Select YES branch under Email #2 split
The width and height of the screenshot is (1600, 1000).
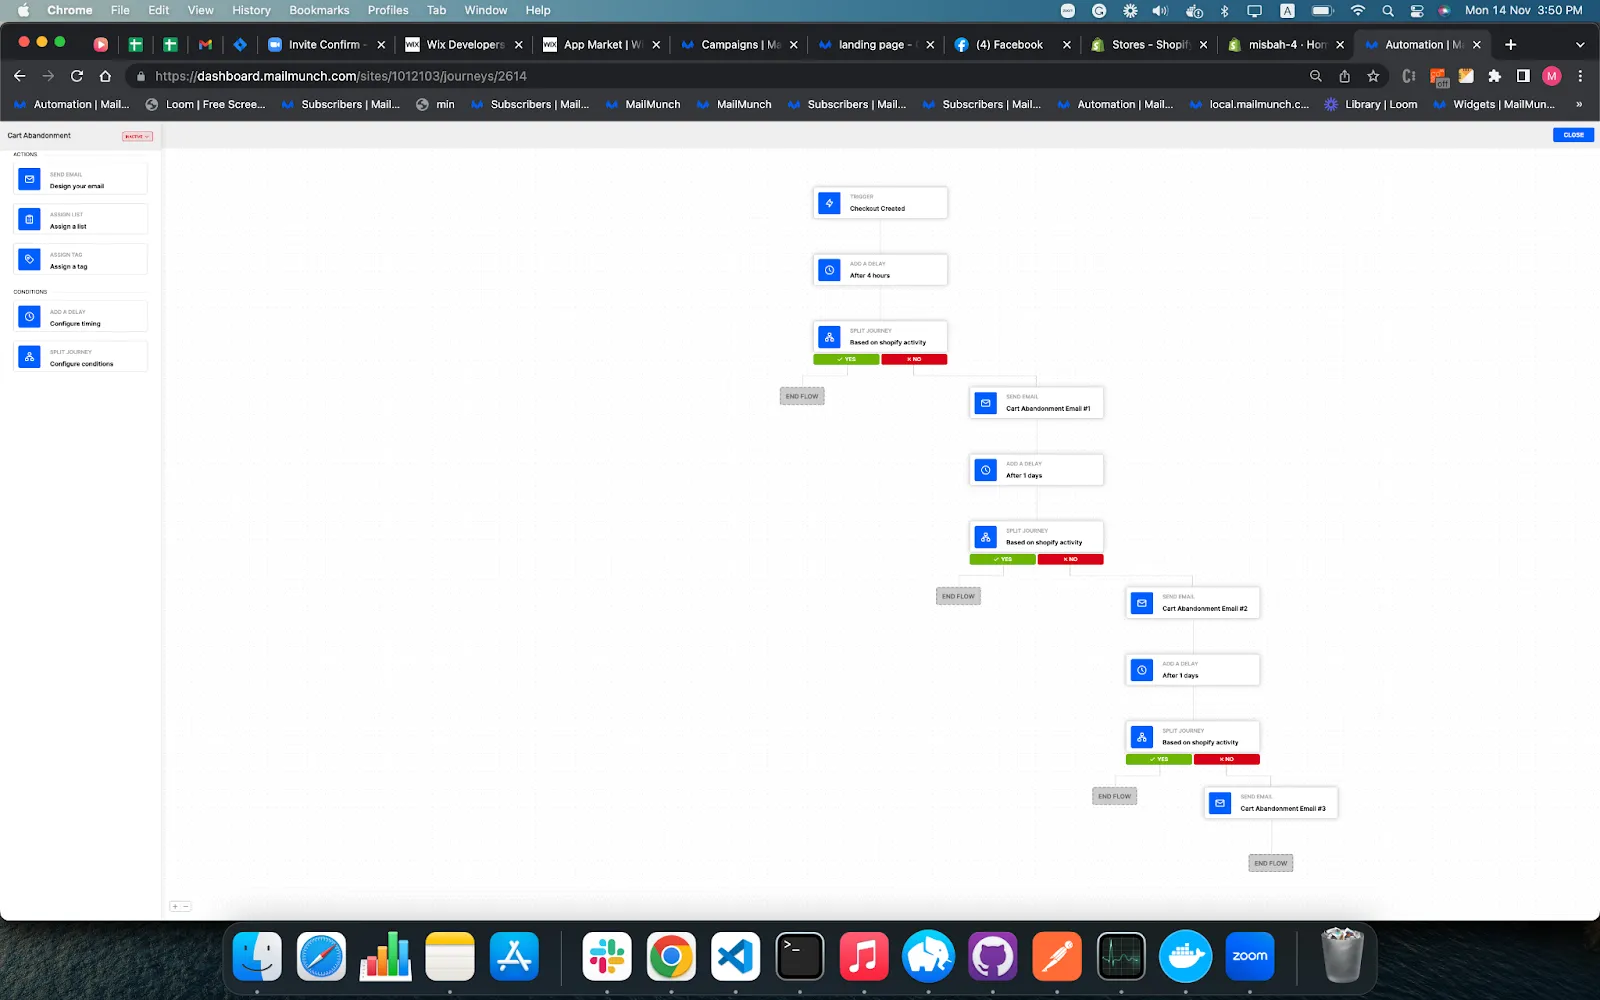click(x=1158, y=759)
